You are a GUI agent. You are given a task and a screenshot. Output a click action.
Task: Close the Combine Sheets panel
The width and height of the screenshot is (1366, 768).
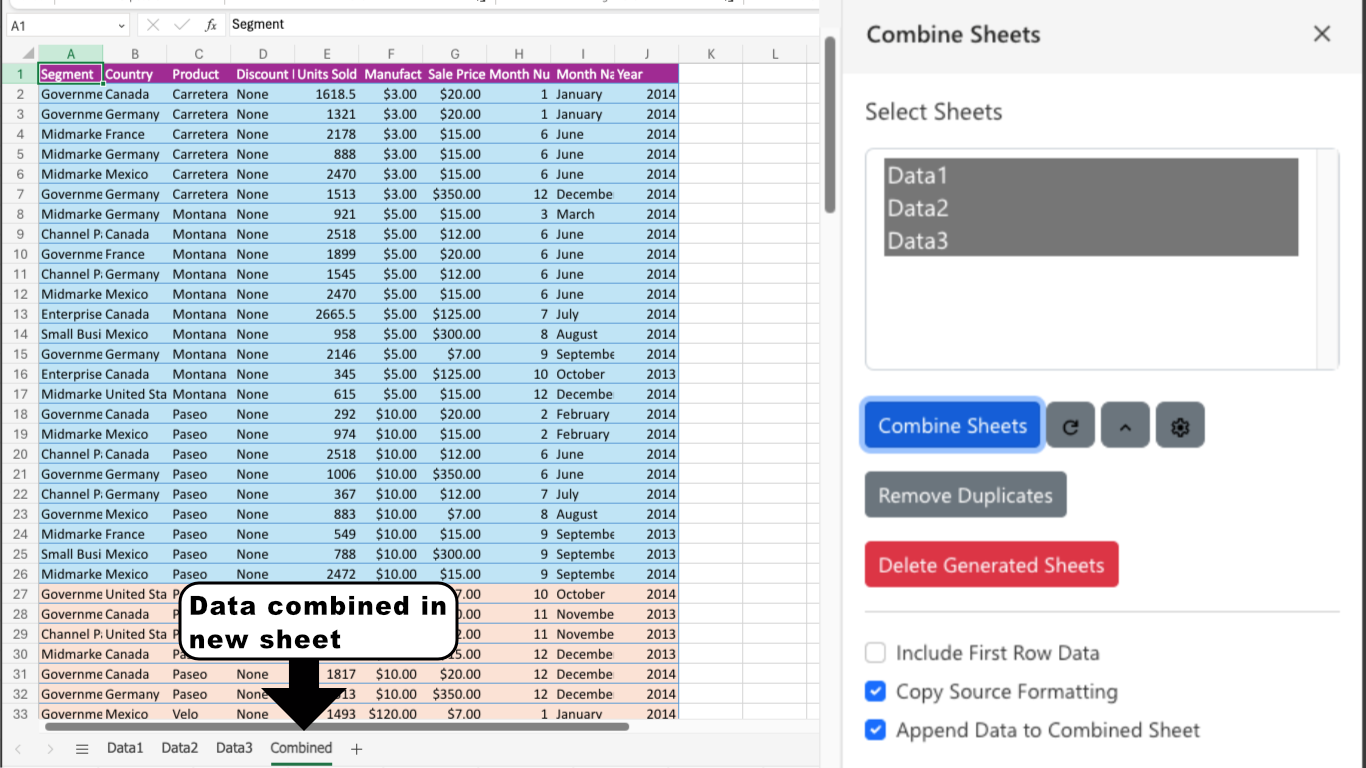(1321, 34)
